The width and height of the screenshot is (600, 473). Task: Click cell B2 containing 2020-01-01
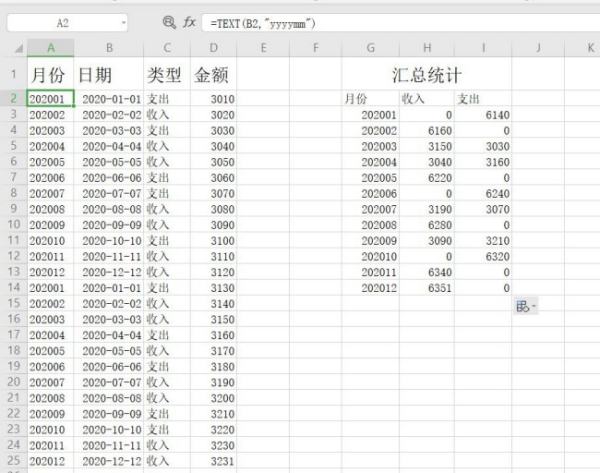coord(109,99)
